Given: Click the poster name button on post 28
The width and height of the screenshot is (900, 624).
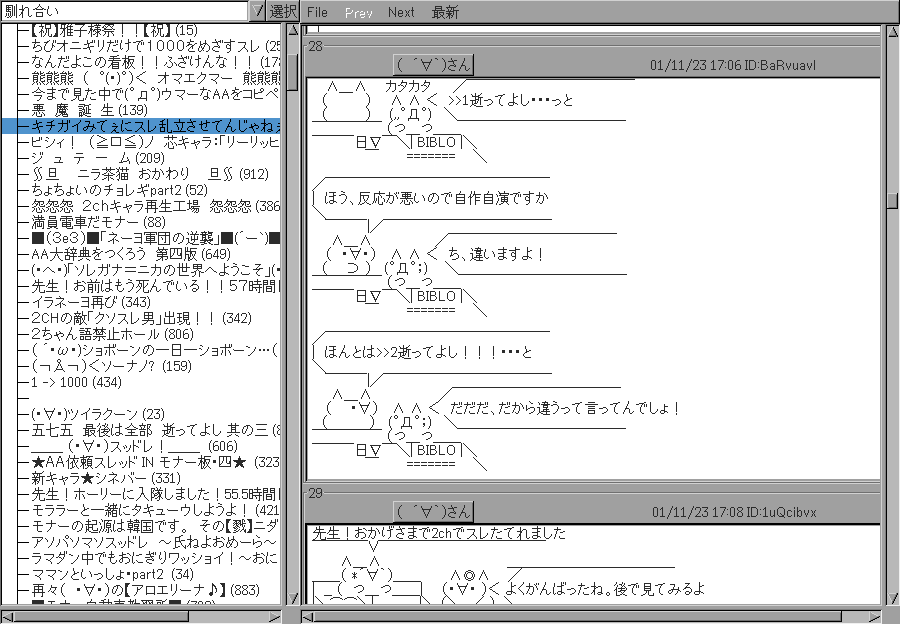Looking at the screenshot, I should click(433, 64).
